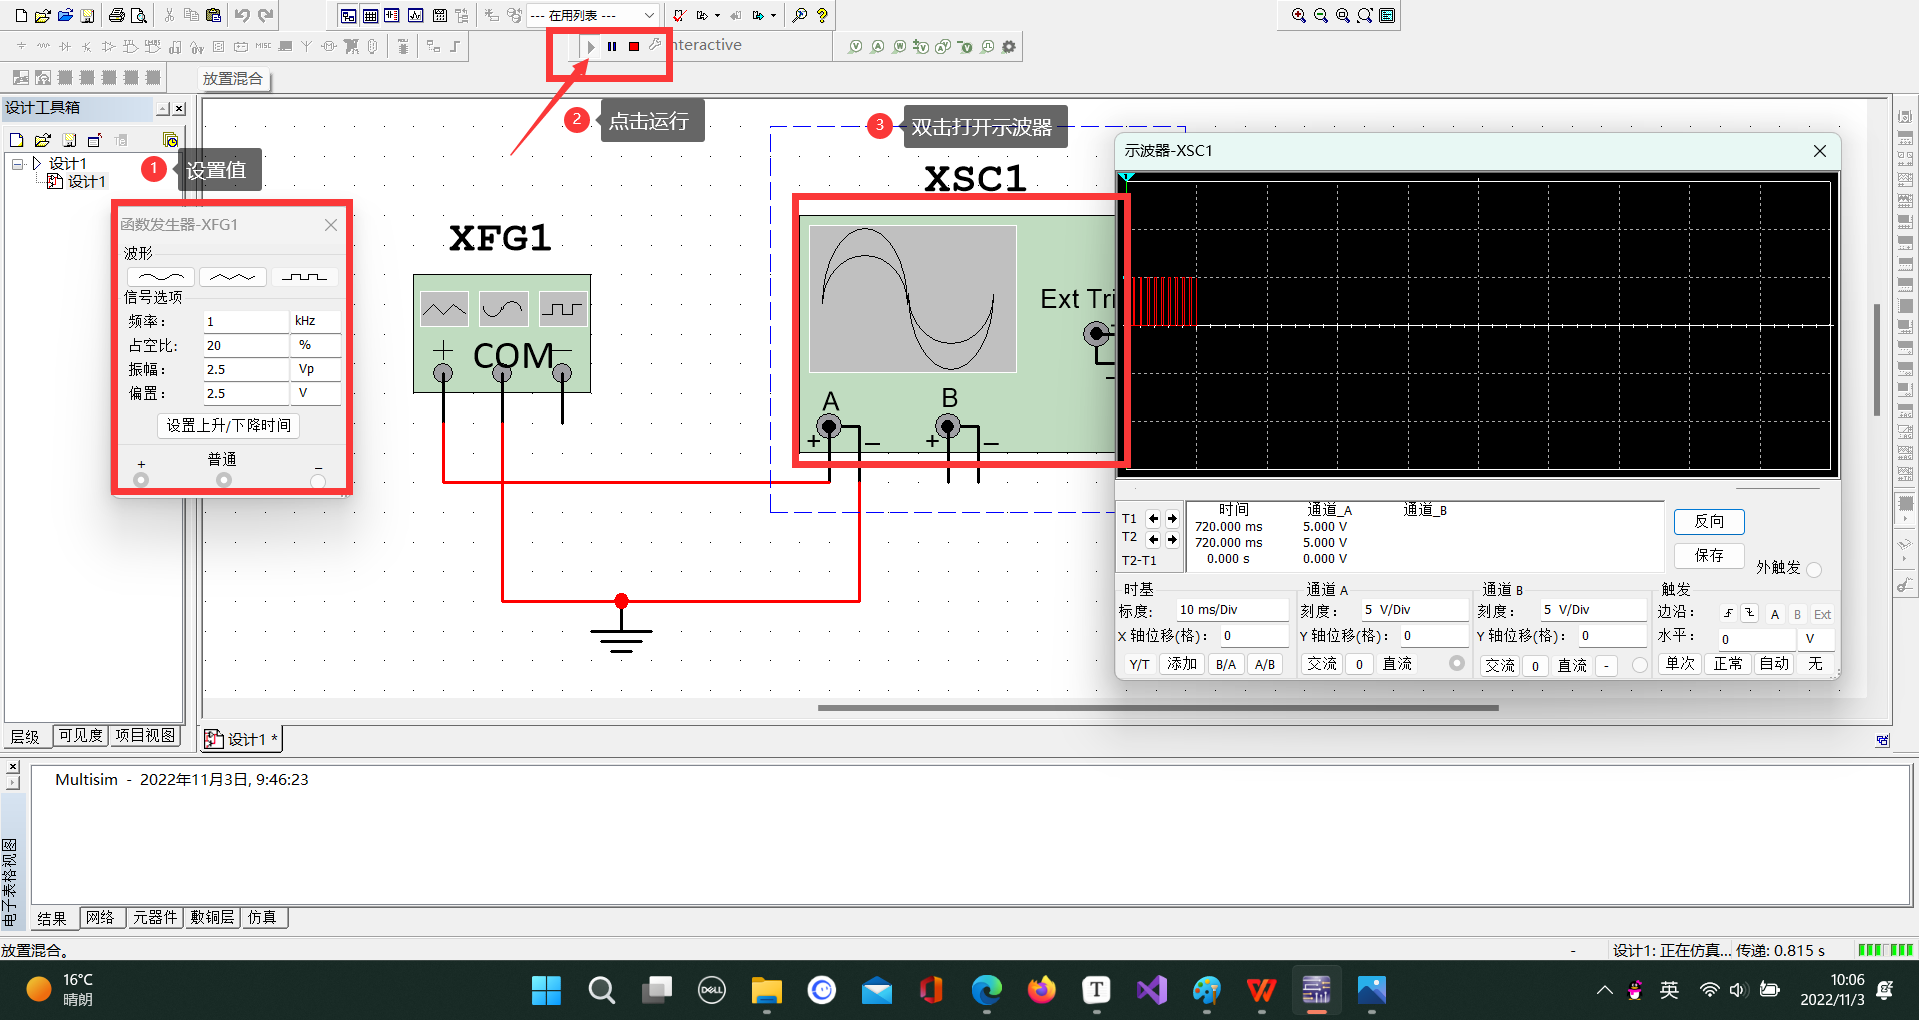The height and width of the screenshot is (1020, 1919).
Task: Select square waveform in function generator panel
Action: pyautogui.click(x=304, y=277)
